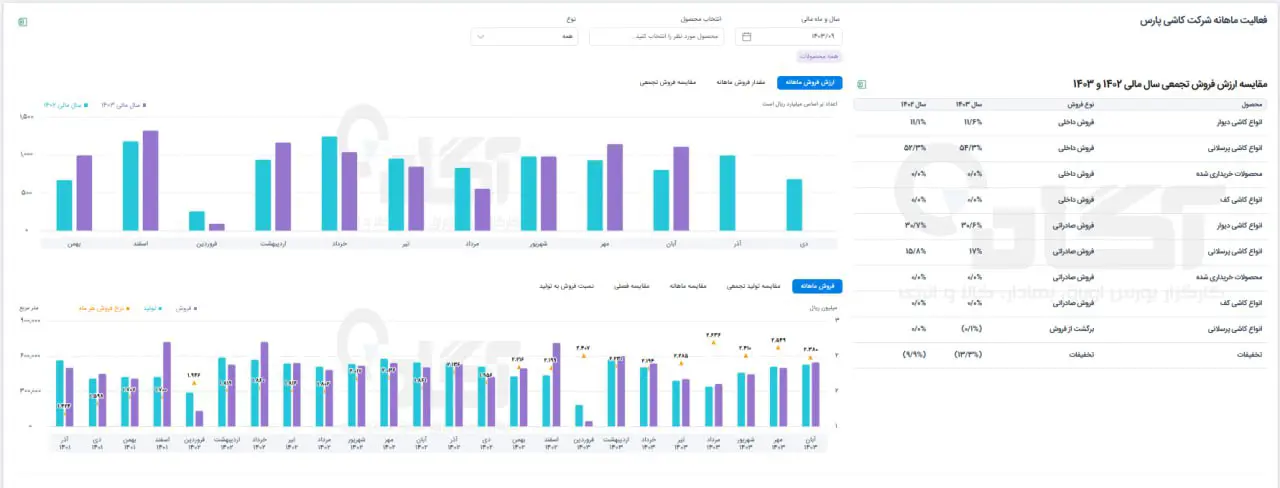Image resolution: width=1280 pixels, height=488 pixels.
Task: Click the فروردین label on top chart axis
Action: 209,242
